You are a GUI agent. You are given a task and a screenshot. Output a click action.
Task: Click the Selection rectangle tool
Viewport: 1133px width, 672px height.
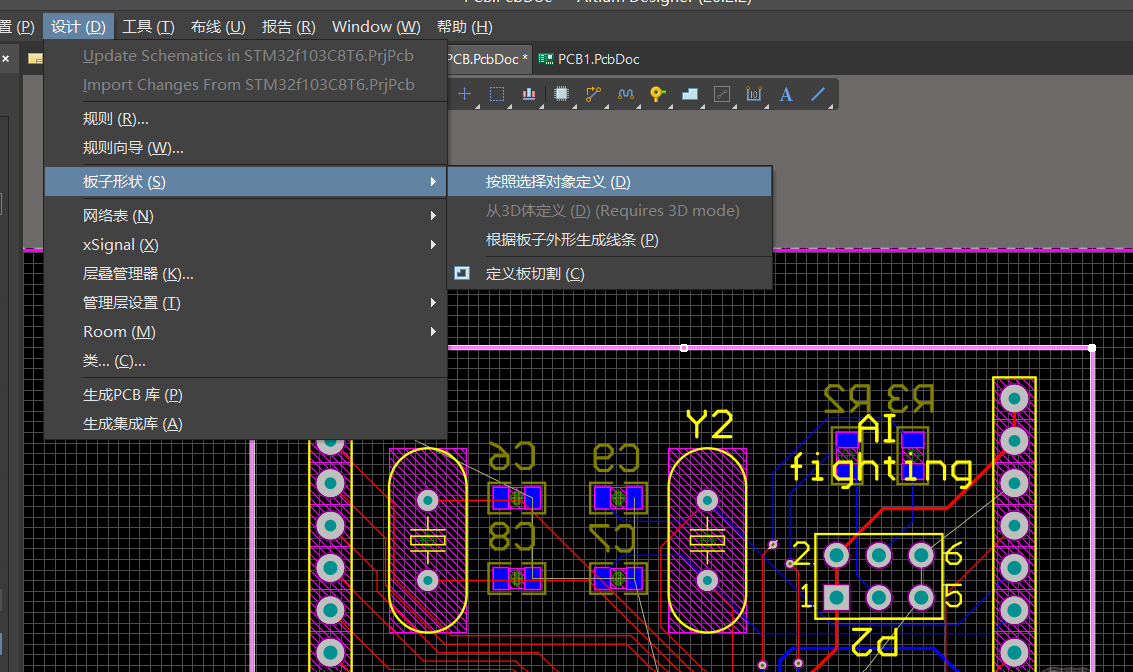(x=497, y=94)
